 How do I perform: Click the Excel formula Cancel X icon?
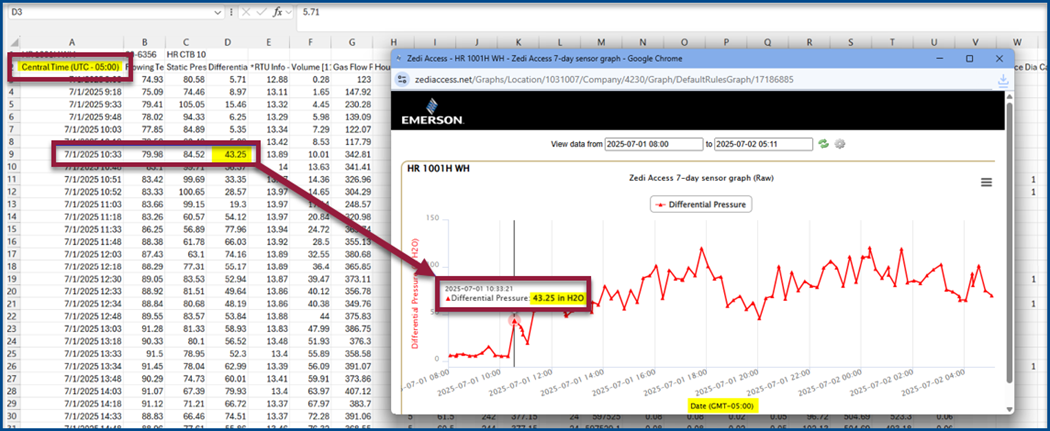click(x=244, y=12)
